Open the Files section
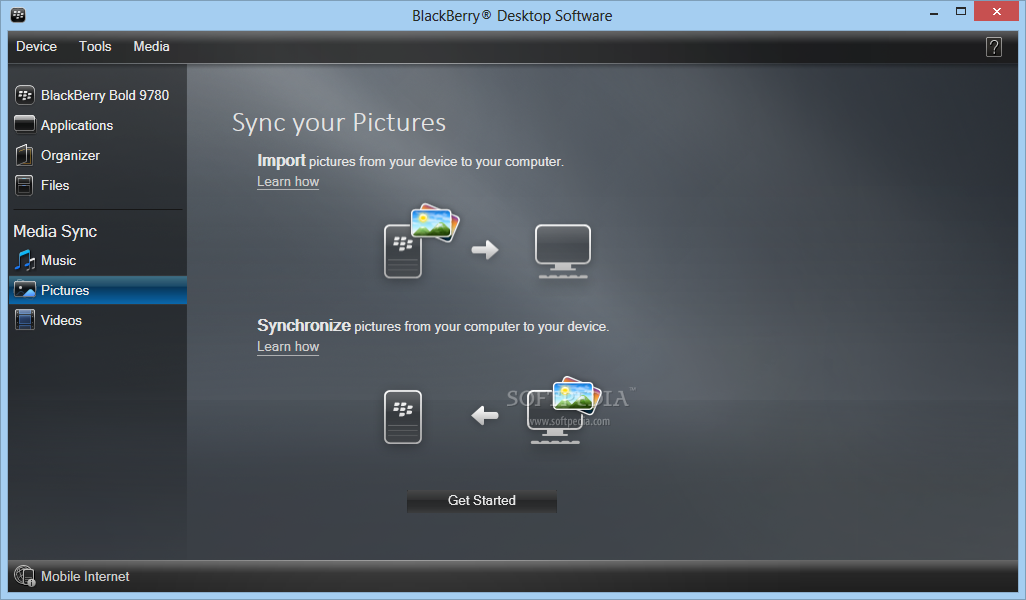1026x600 pixels. [x=55, y=185]
